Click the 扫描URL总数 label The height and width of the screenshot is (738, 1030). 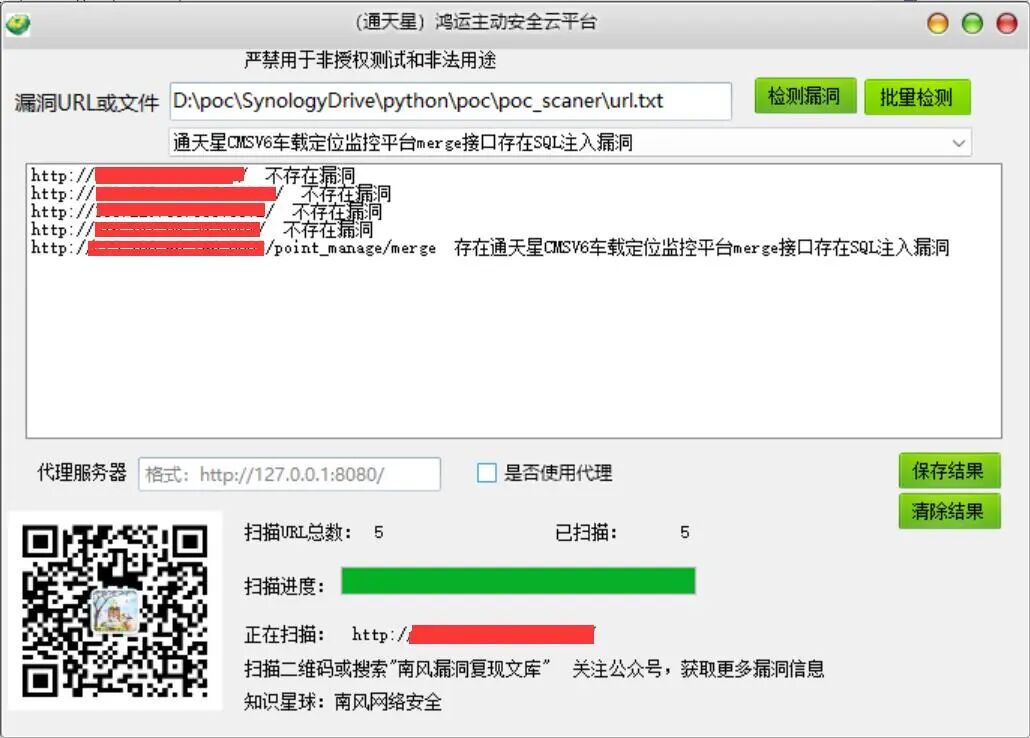(x=298, y=532)
